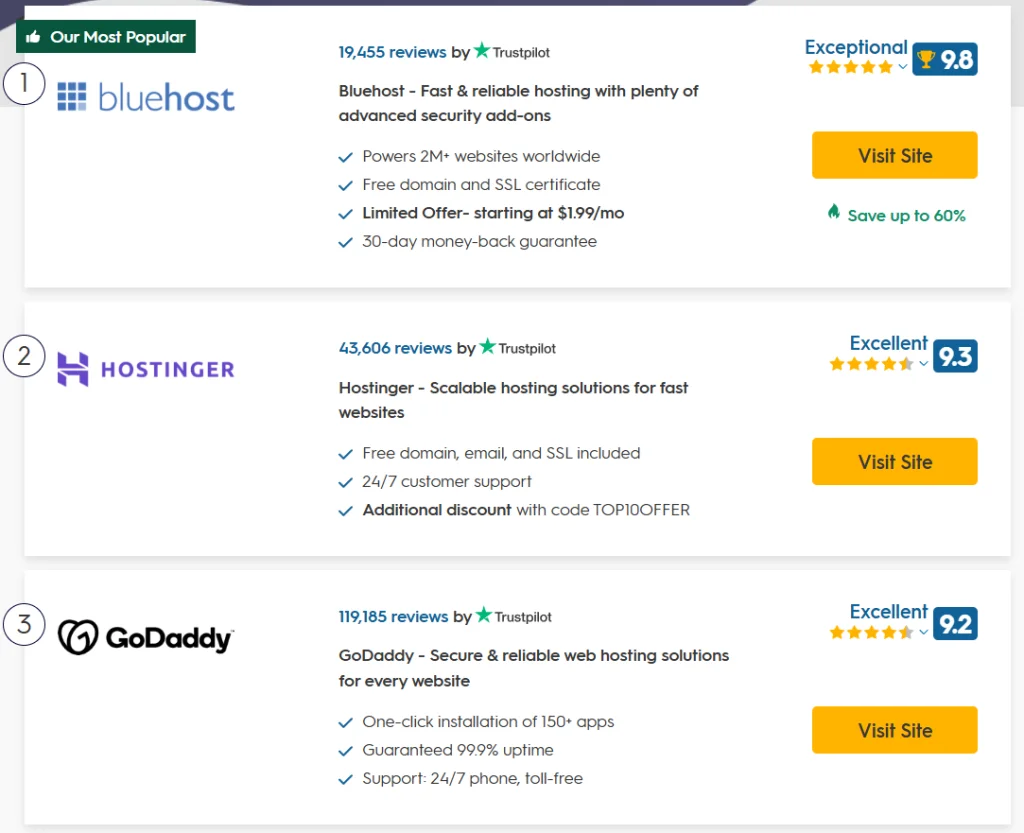1024x833 pixels.
Task: Click the Trustpilot star logo for Bluehost
Action: point(483,51)
